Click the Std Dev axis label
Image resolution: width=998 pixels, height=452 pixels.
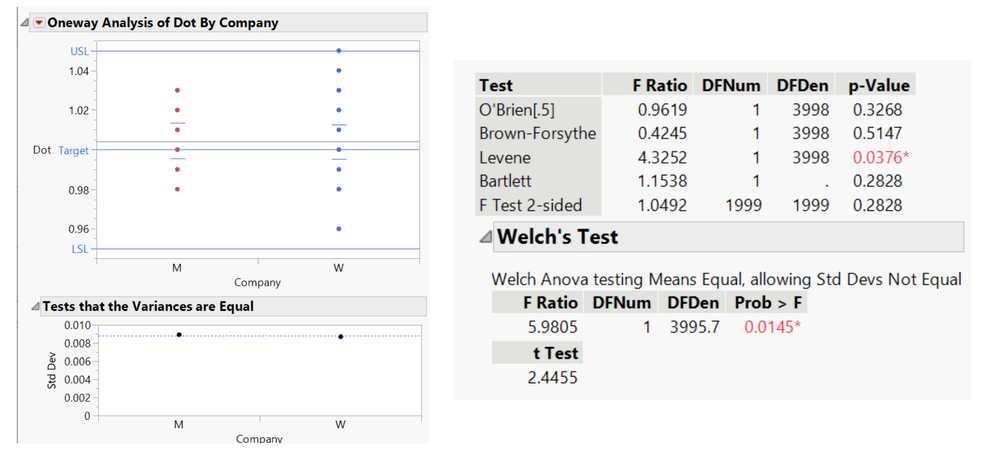coord(53,370)
